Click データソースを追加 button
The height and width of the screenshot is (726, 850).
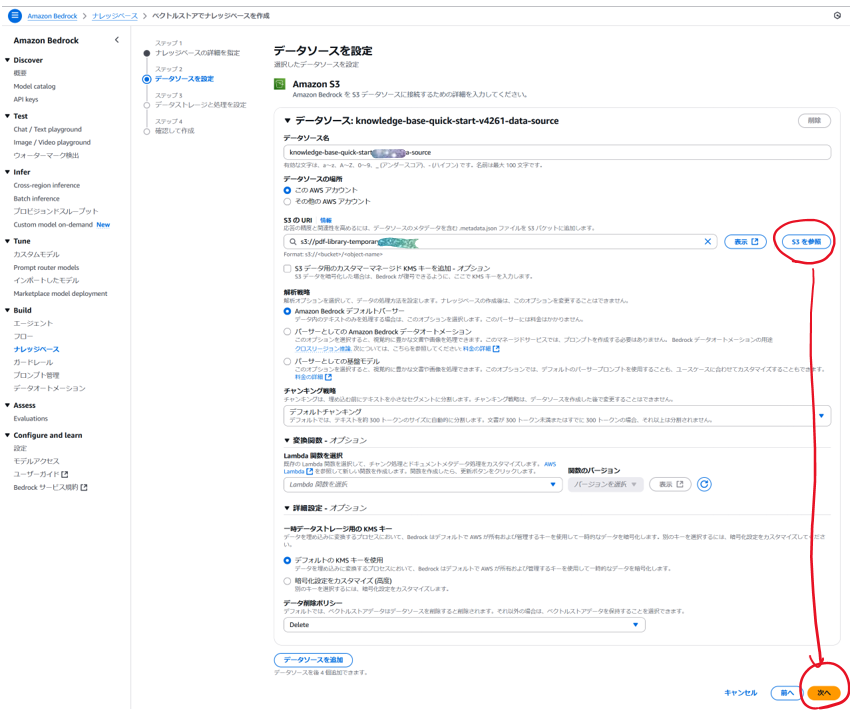point(313,660)
